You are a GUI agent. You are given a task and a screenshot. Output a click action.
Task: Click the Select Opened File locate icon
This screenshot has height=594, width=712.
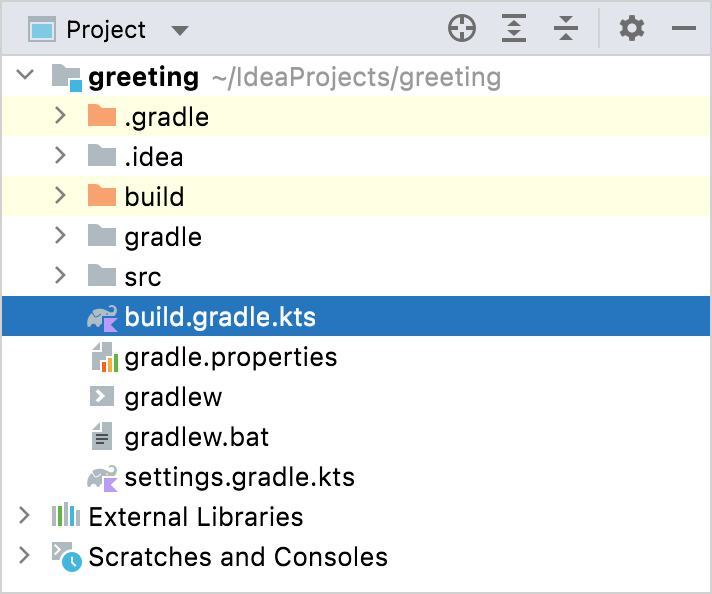[x=462, y=28]
